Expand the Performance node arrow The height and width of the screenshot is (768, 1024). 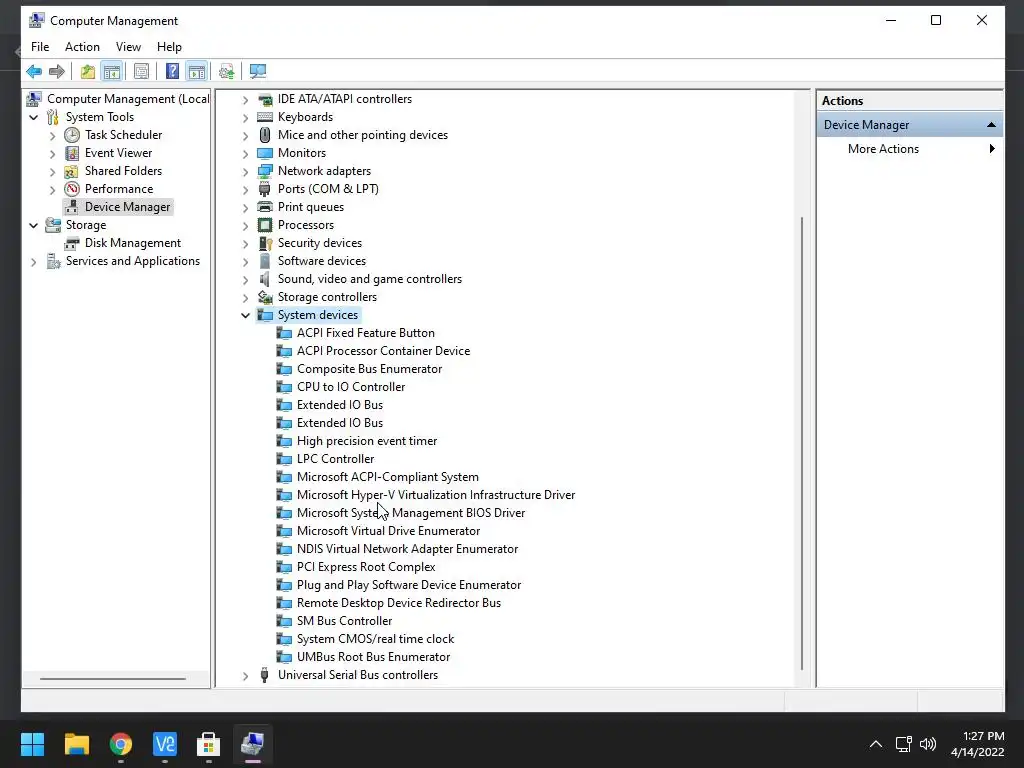pos(53,190)
